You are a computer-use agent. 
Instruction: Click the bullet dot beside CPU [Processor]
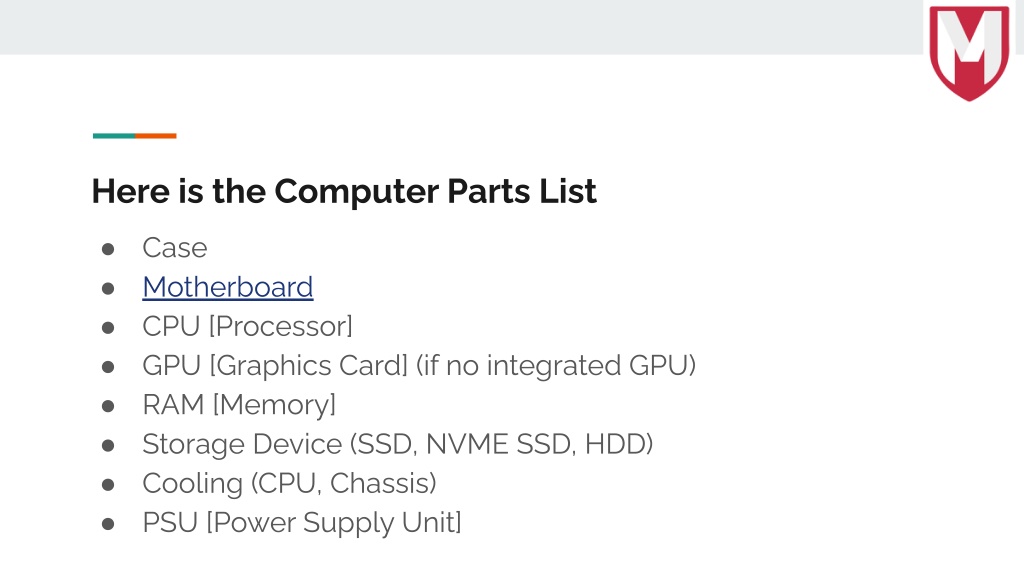coord(108,327)
